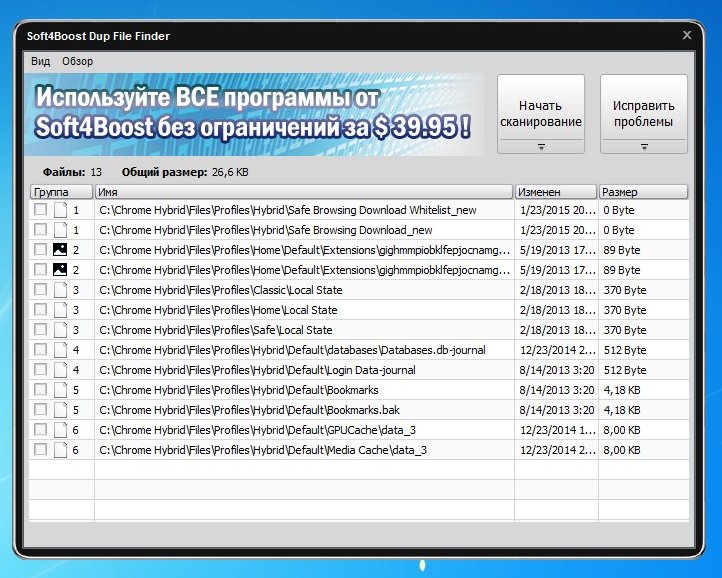
Task: Select path Profiles\Safe\Local State
Action: (215, 330)
